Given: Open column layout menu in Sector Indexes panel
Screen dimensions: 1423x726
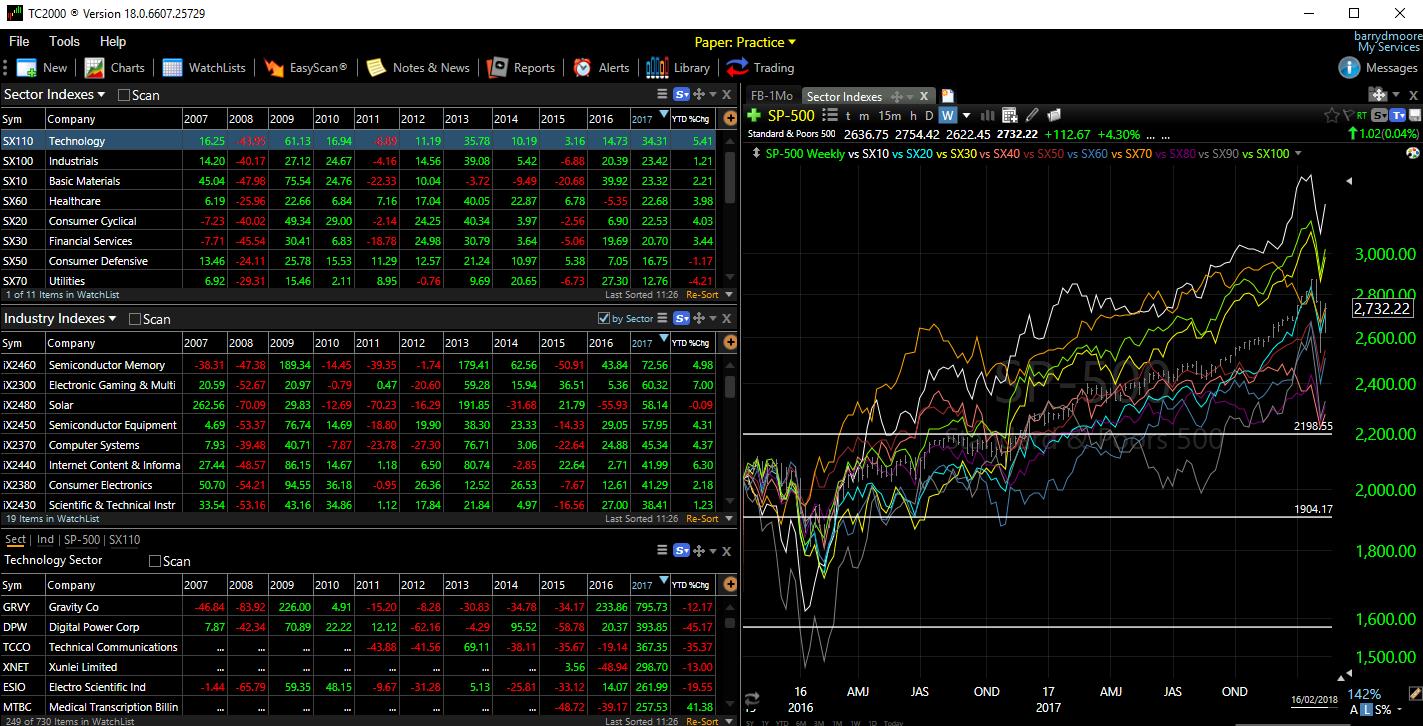Looking at the screenshot, I should (662, 94).
